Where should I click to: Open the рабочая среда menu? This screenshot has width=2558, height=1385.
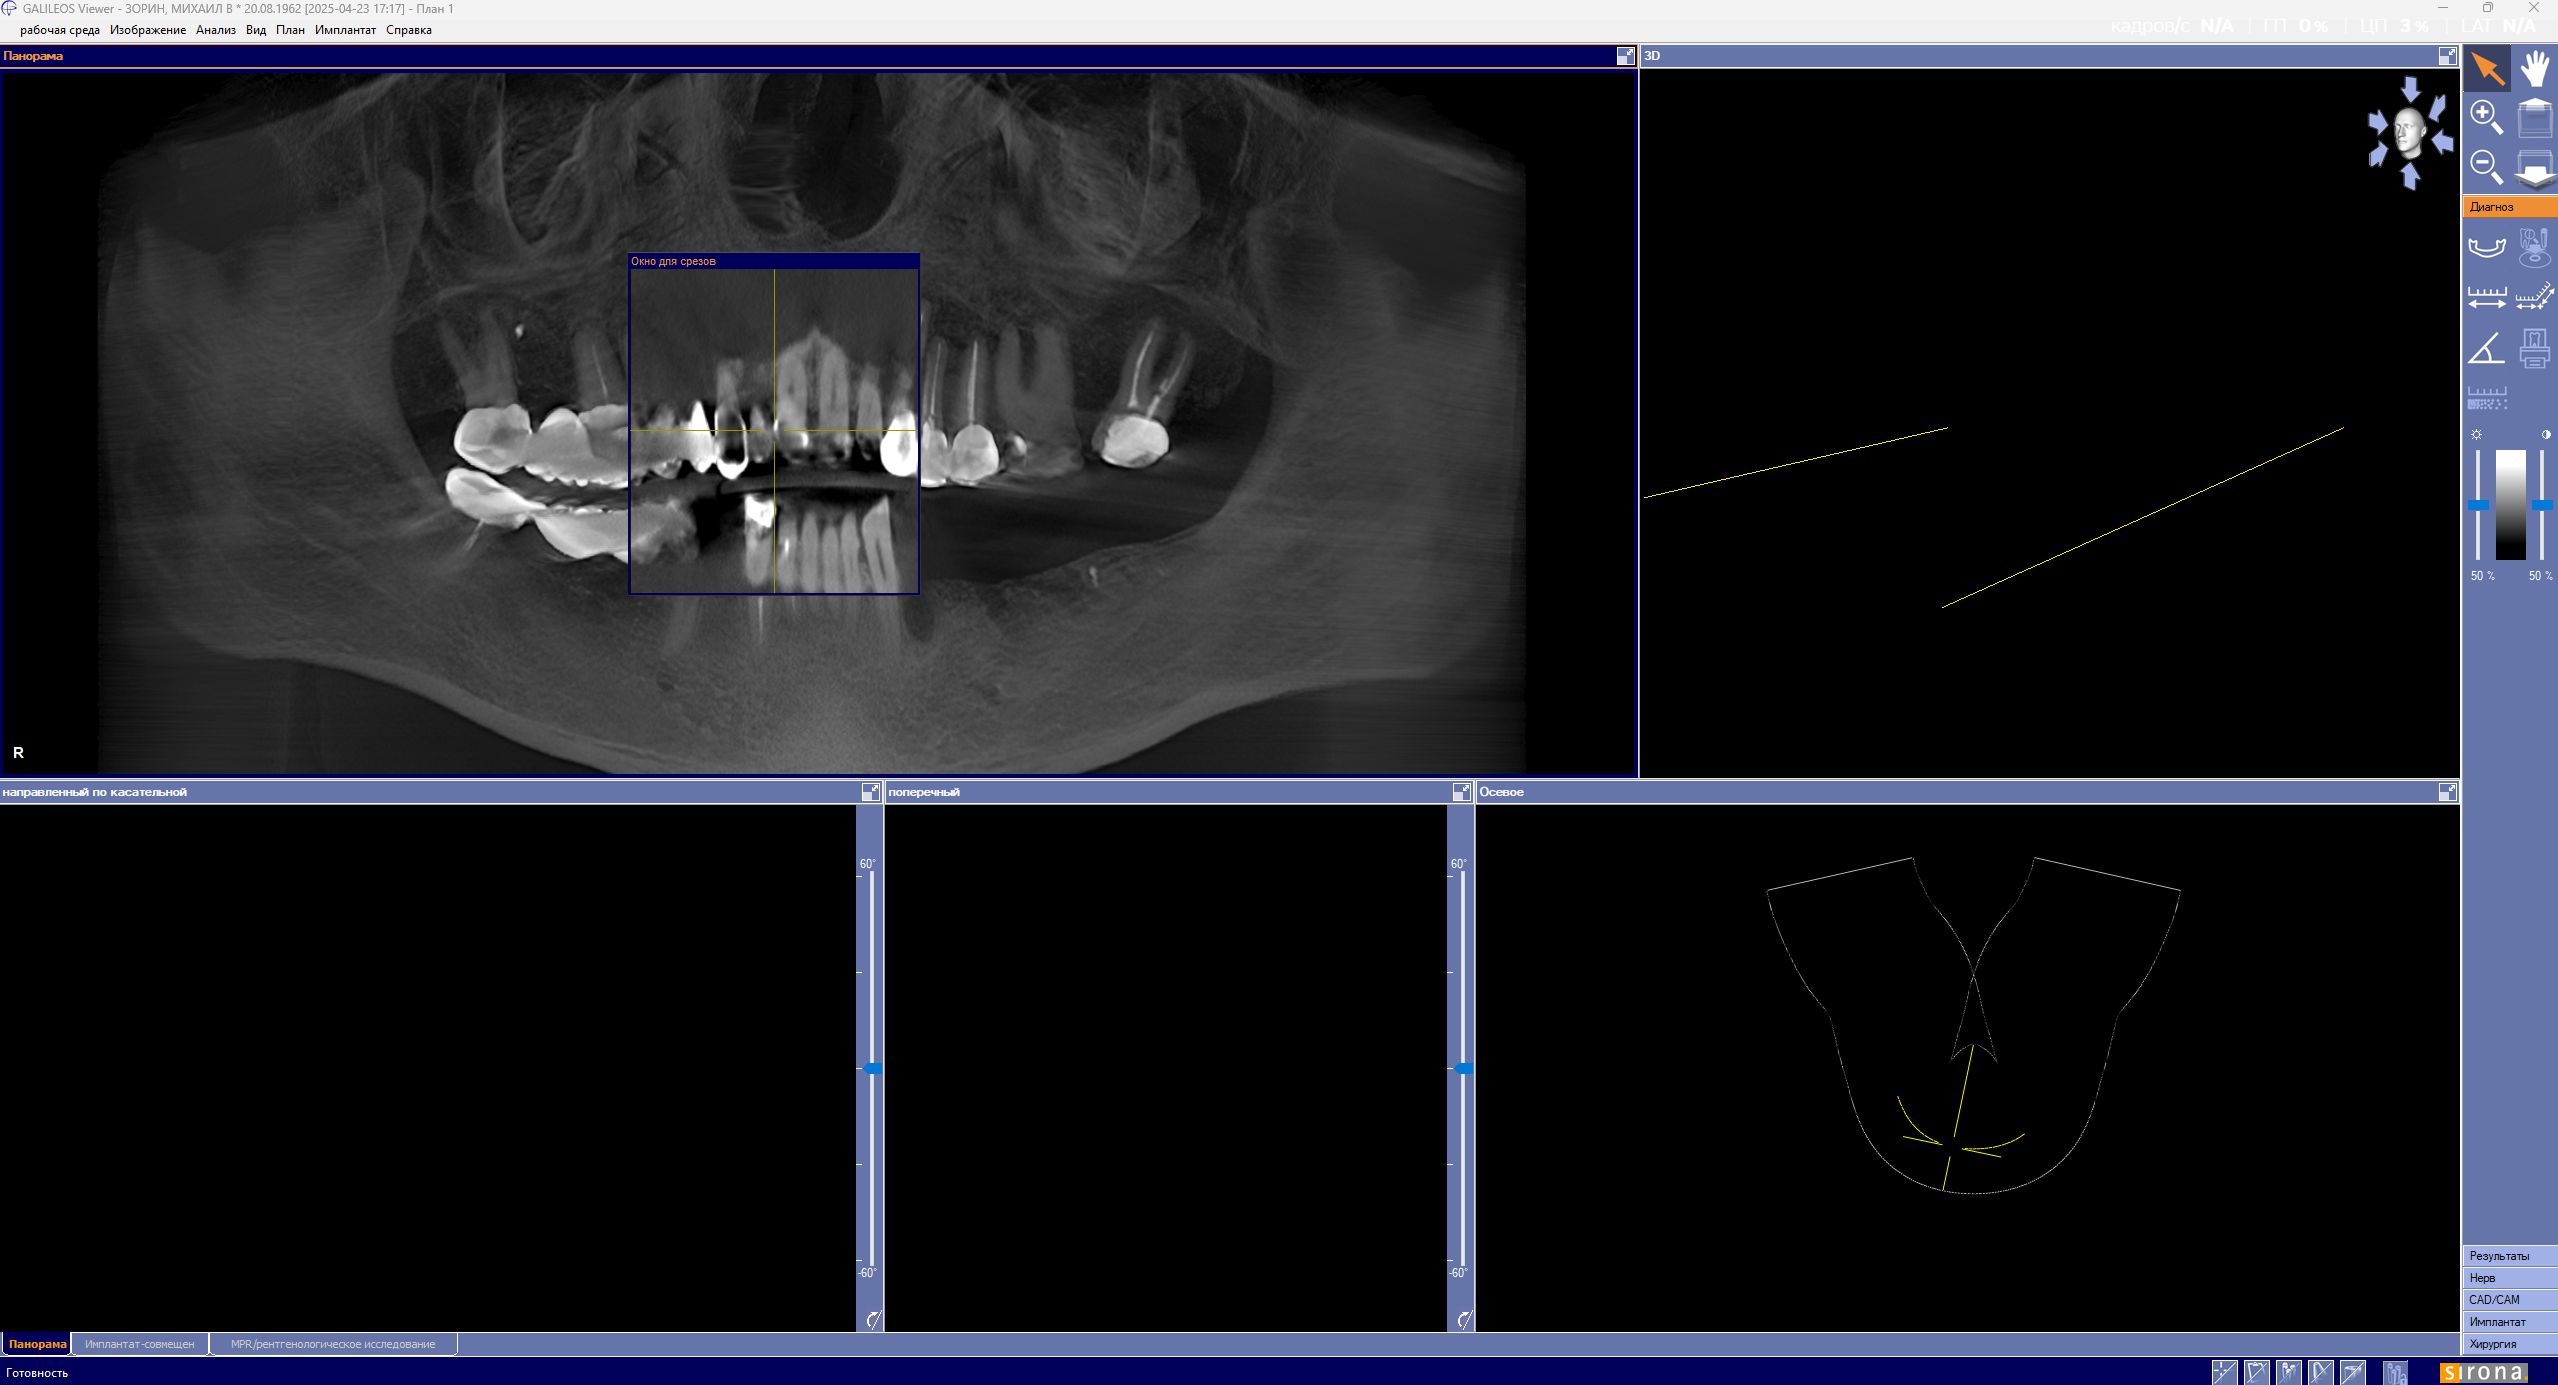click(60, 30)
